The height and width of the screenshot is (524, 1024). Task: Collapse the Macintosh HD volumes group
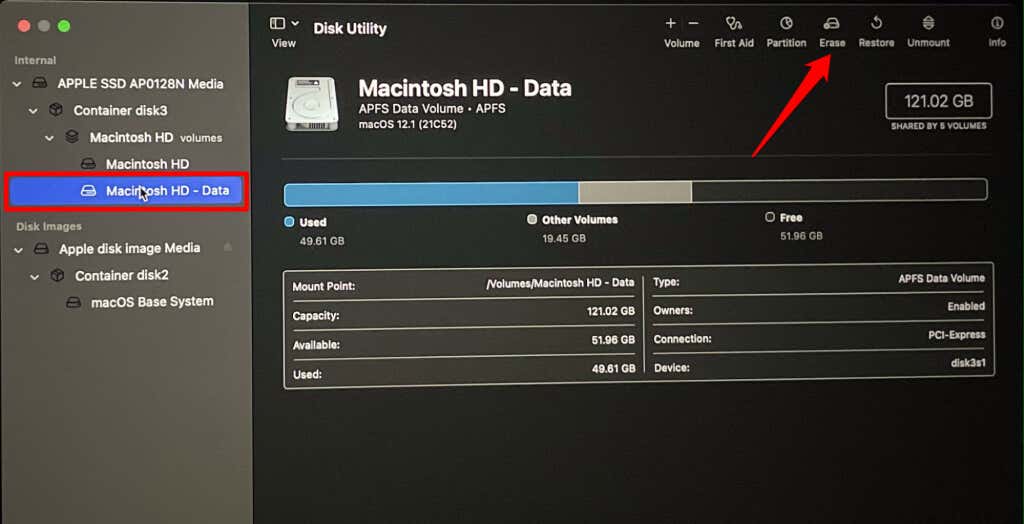pos(50,138)
